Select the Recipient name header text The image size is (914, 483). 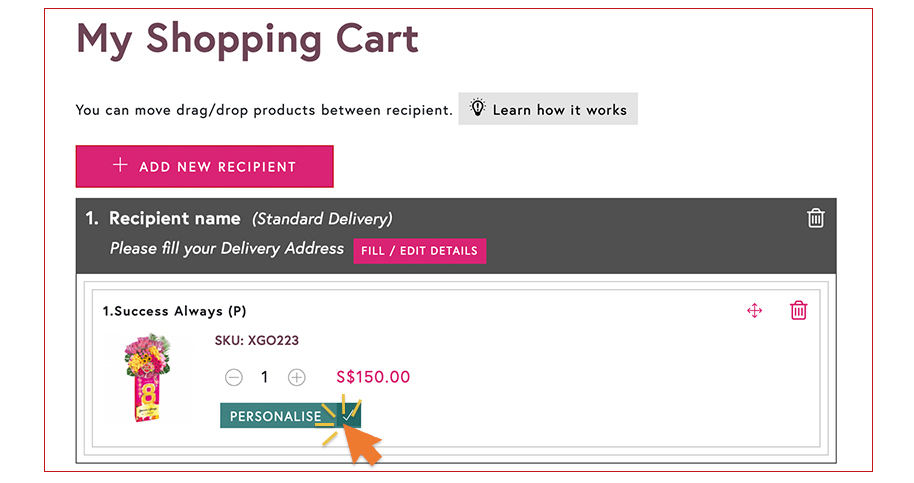point(175,218)
